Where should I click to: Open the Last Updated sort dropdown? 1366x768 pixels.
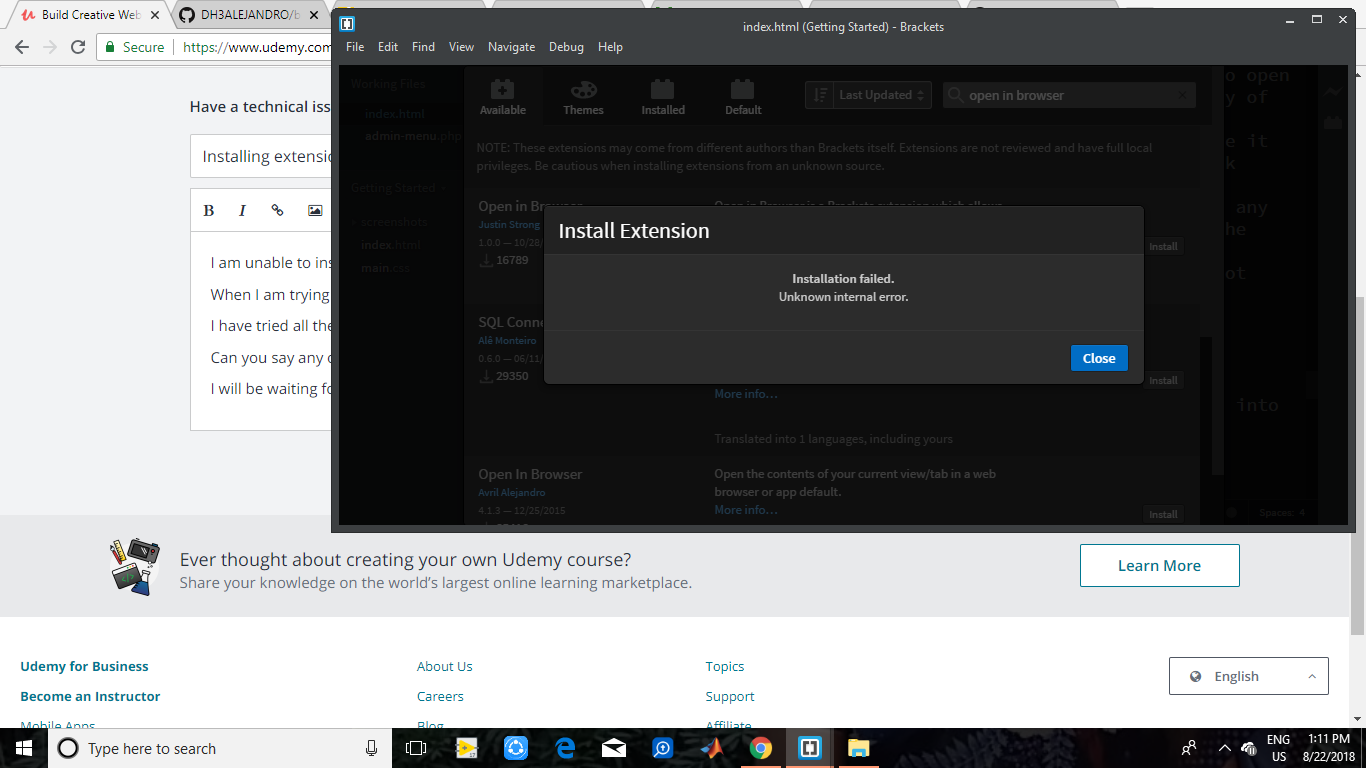tap(878, 94)
